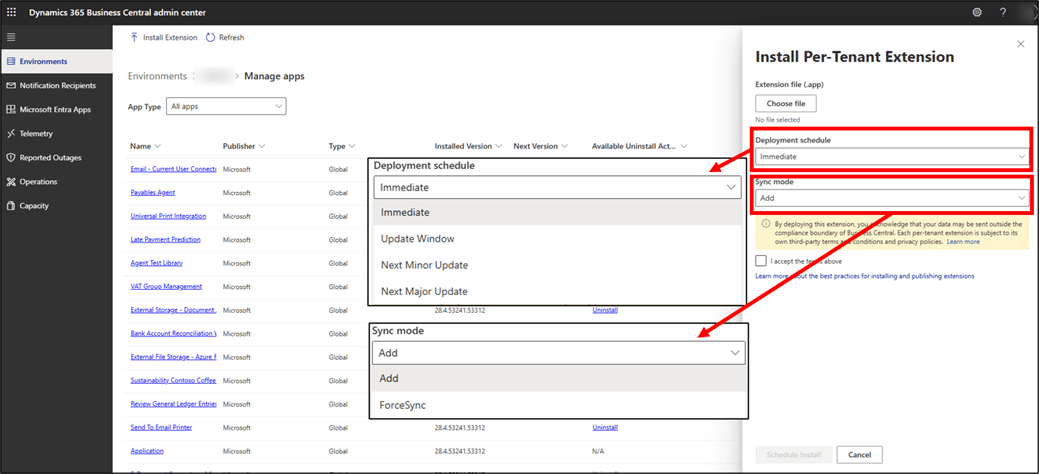1039x474 pixels.
Task: Open the app launcher waffle icon
Action: 11,13
